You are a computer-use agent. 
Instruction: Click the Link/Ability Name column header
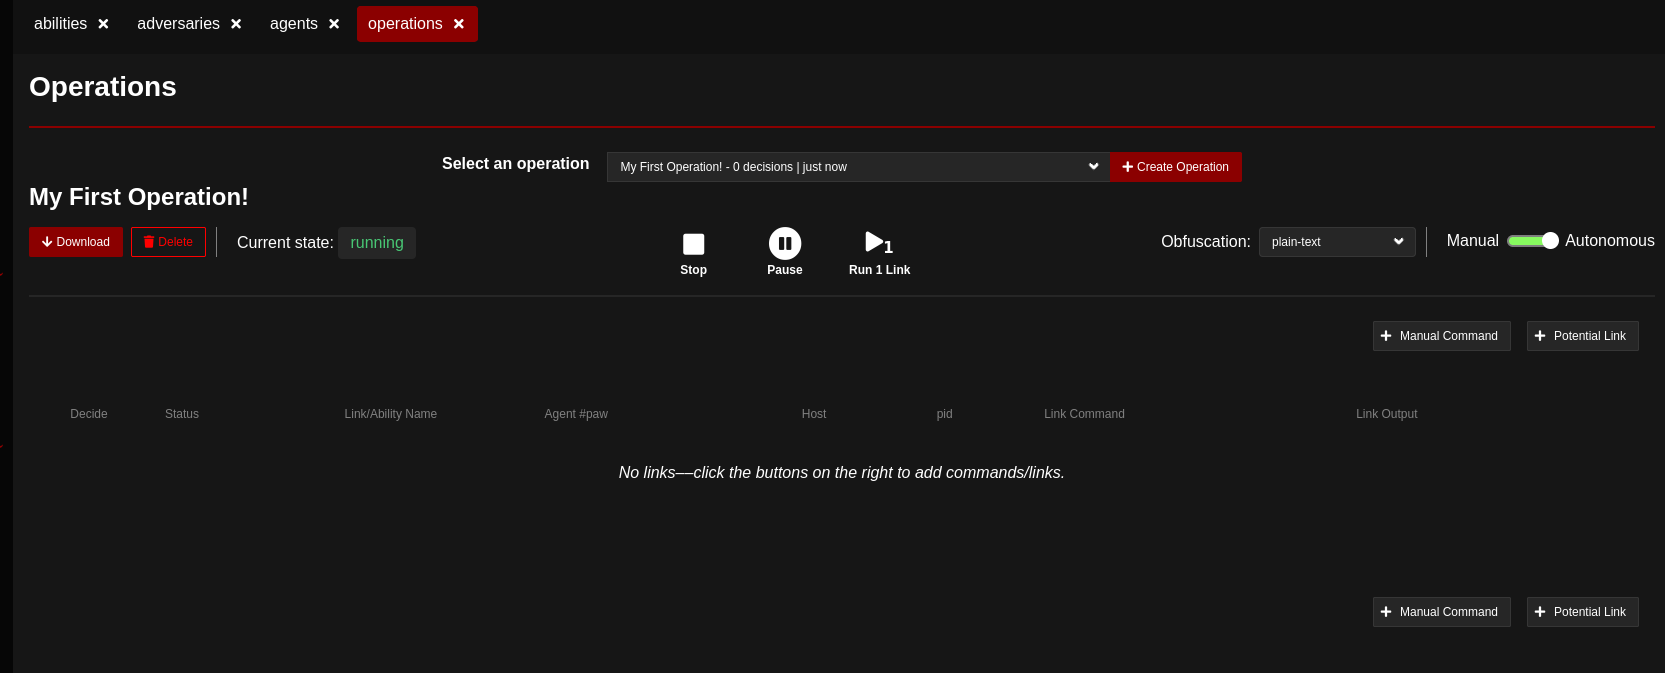tap(391, 414)
